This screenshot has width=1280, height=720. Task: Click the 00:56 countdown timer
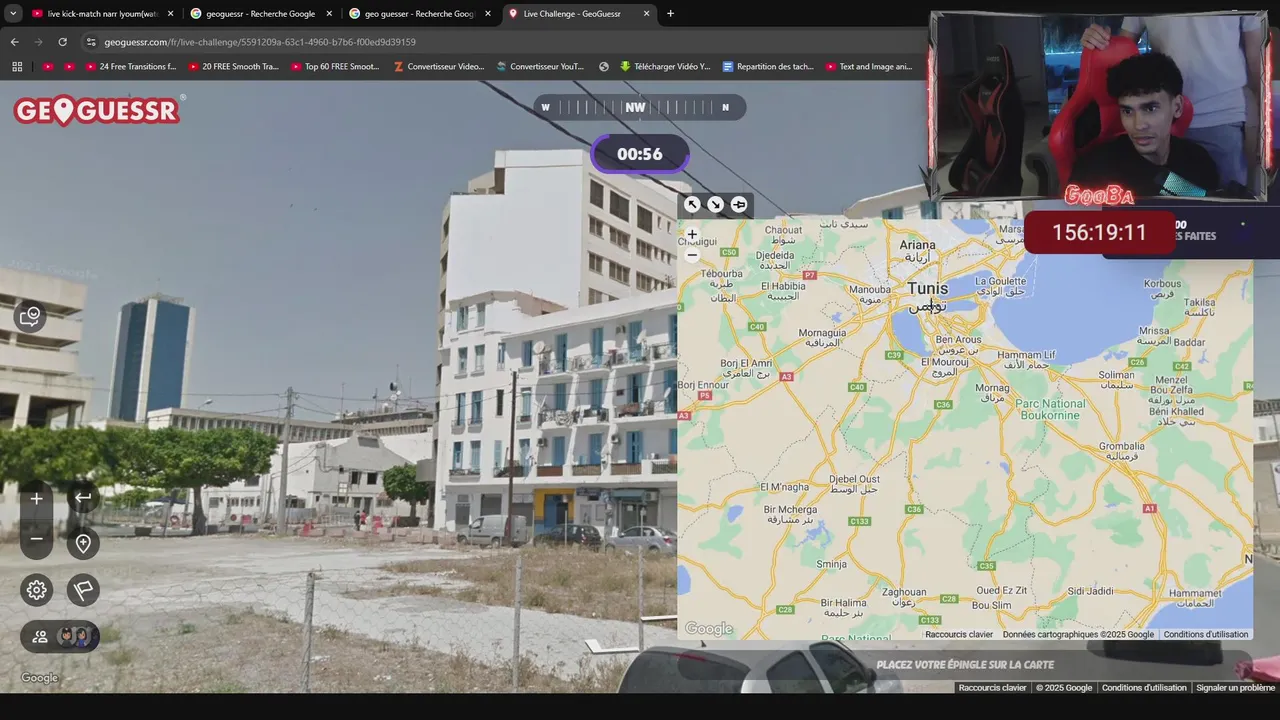click(x=640, y=154)
